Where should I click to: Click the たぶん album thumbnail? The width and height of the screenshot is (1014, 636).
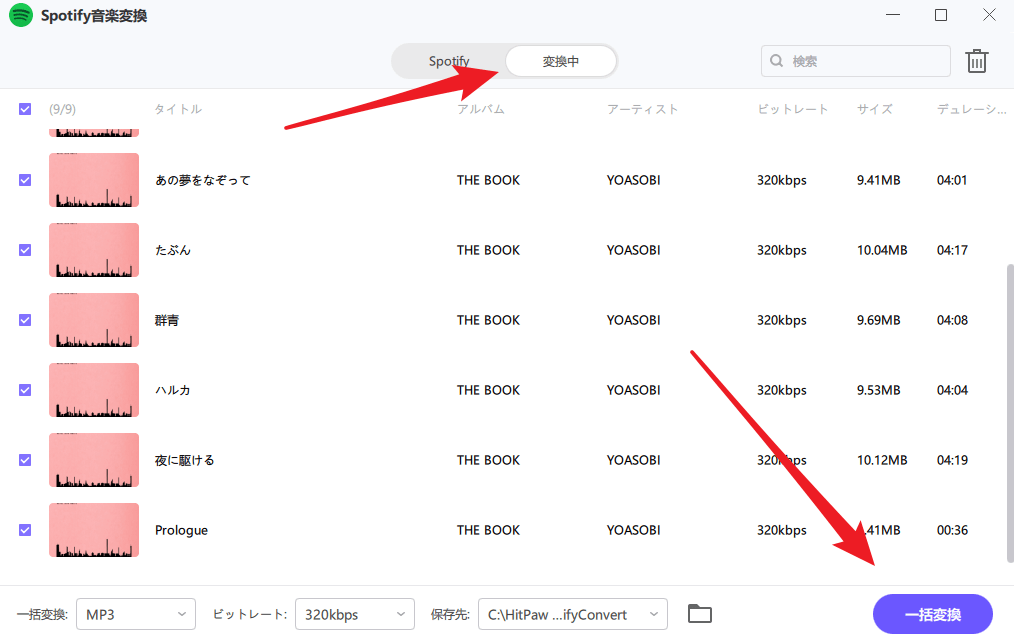(94, 250)
